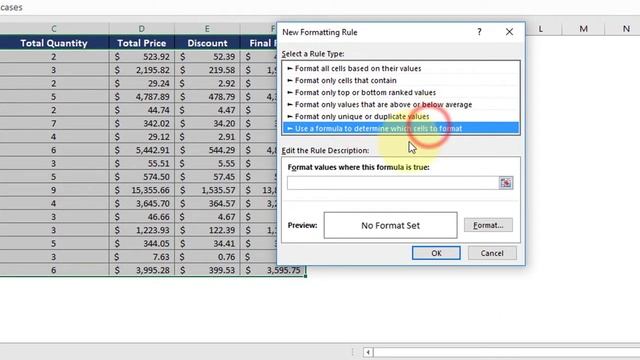Click the horizontal scrollbar left arrow
This screenshot has height=360, width=640.
[x=368, y=352]
